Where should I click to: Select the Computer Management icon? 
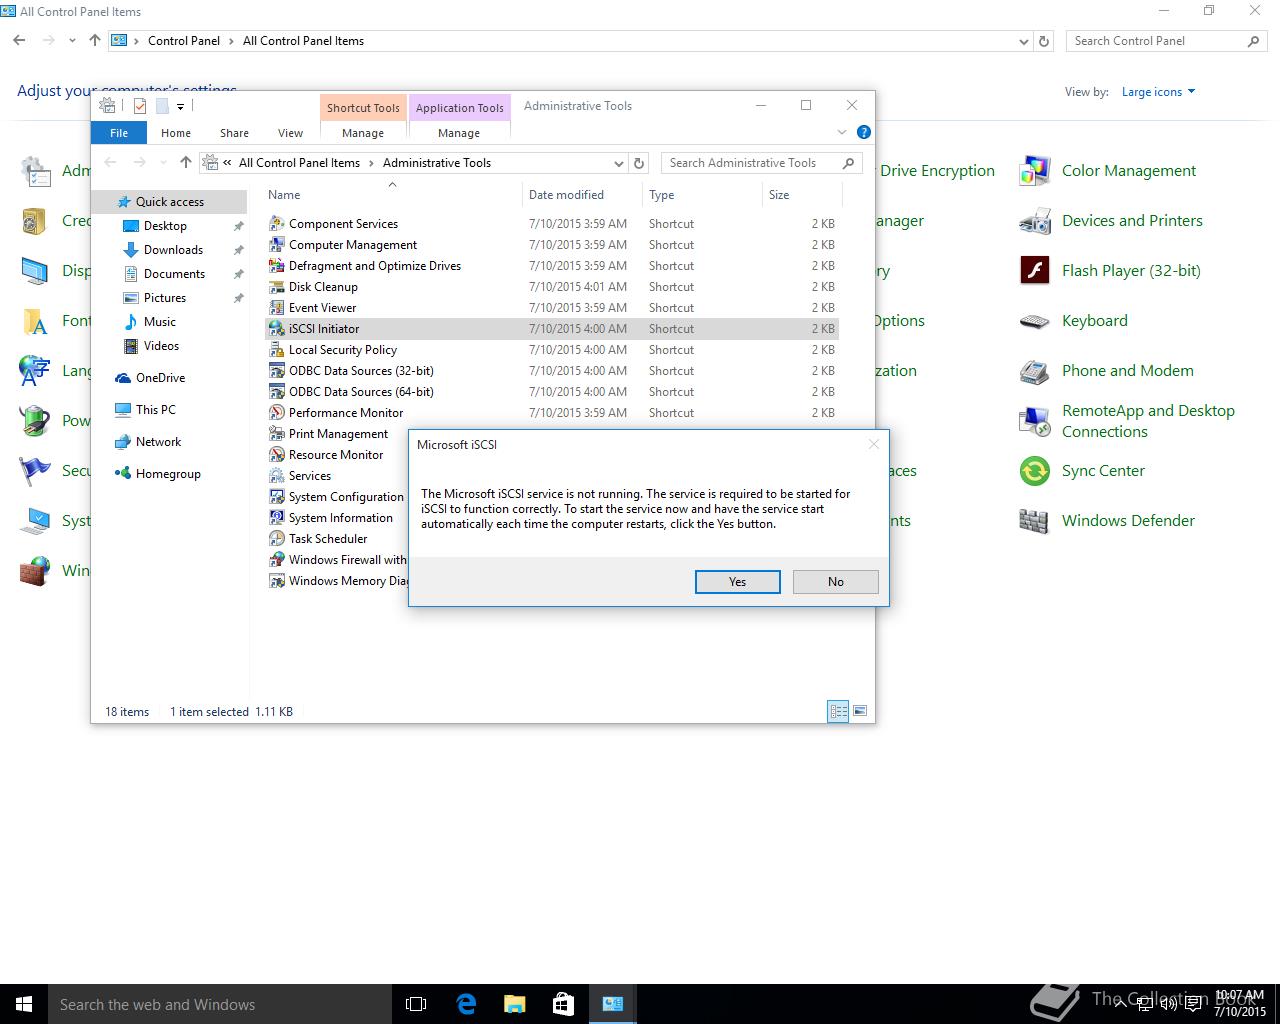(277, 245)
